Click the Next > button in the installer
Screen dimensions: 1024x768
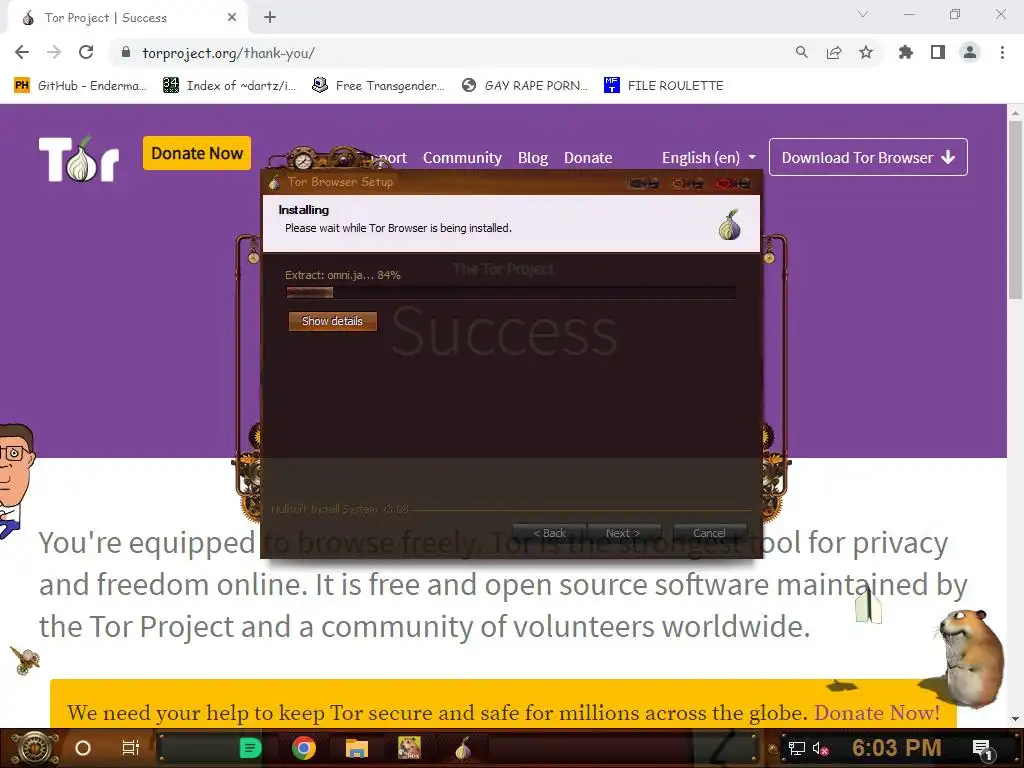[624, 533]
